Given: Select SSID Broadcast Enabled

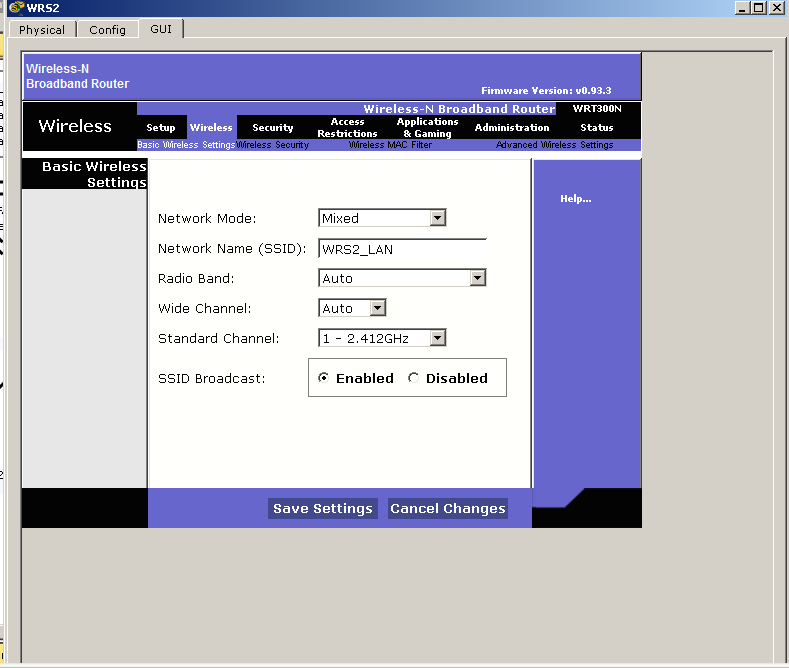Looking at the screenshot, I should (x=324, y=377).
